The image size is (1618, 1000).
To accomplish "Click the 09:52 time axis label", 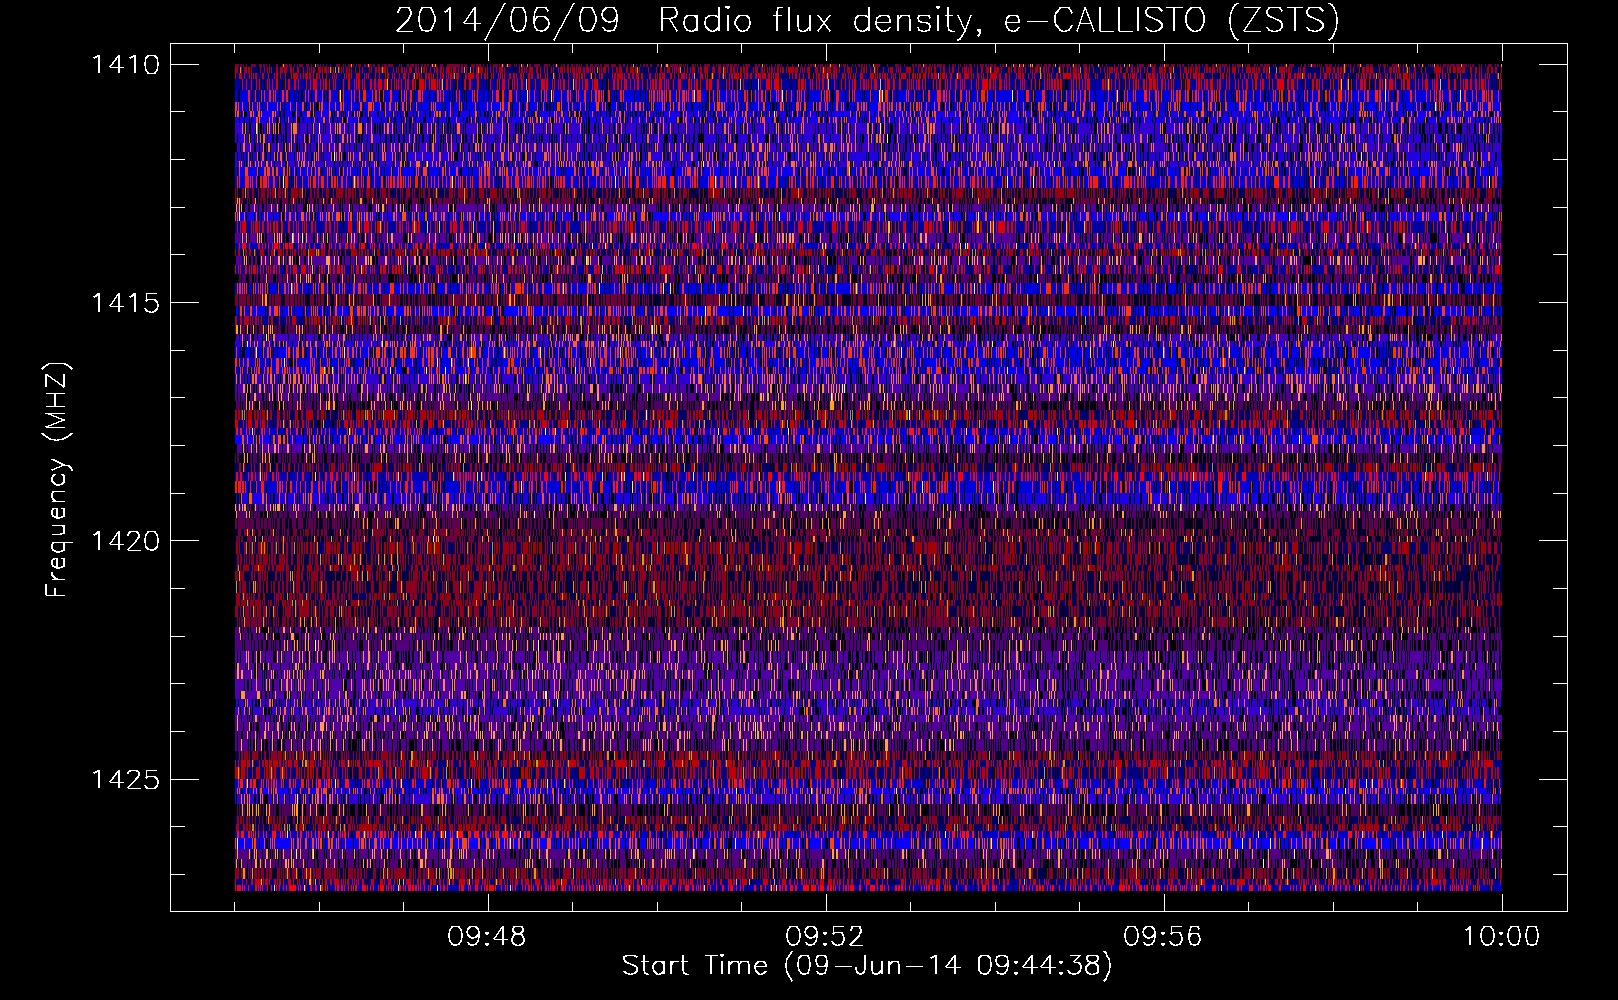I will pos(824,937).
